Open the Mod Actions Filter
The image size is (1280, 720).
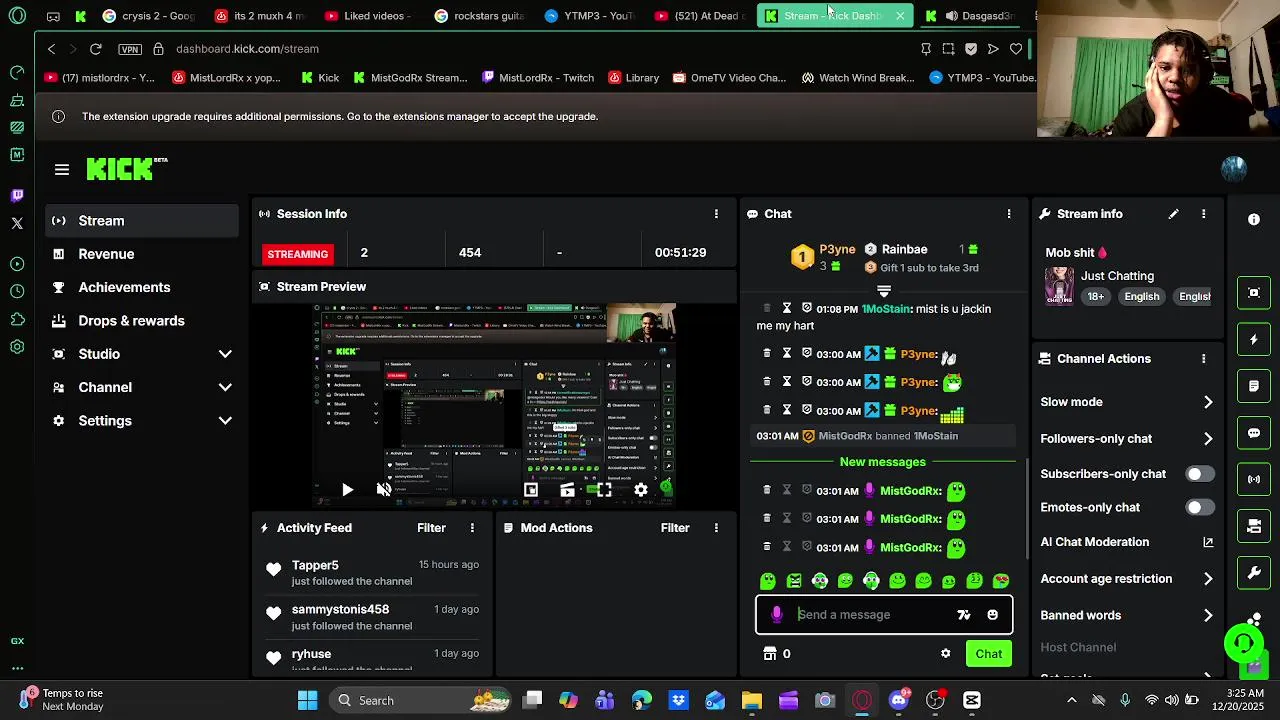point(675,528)
